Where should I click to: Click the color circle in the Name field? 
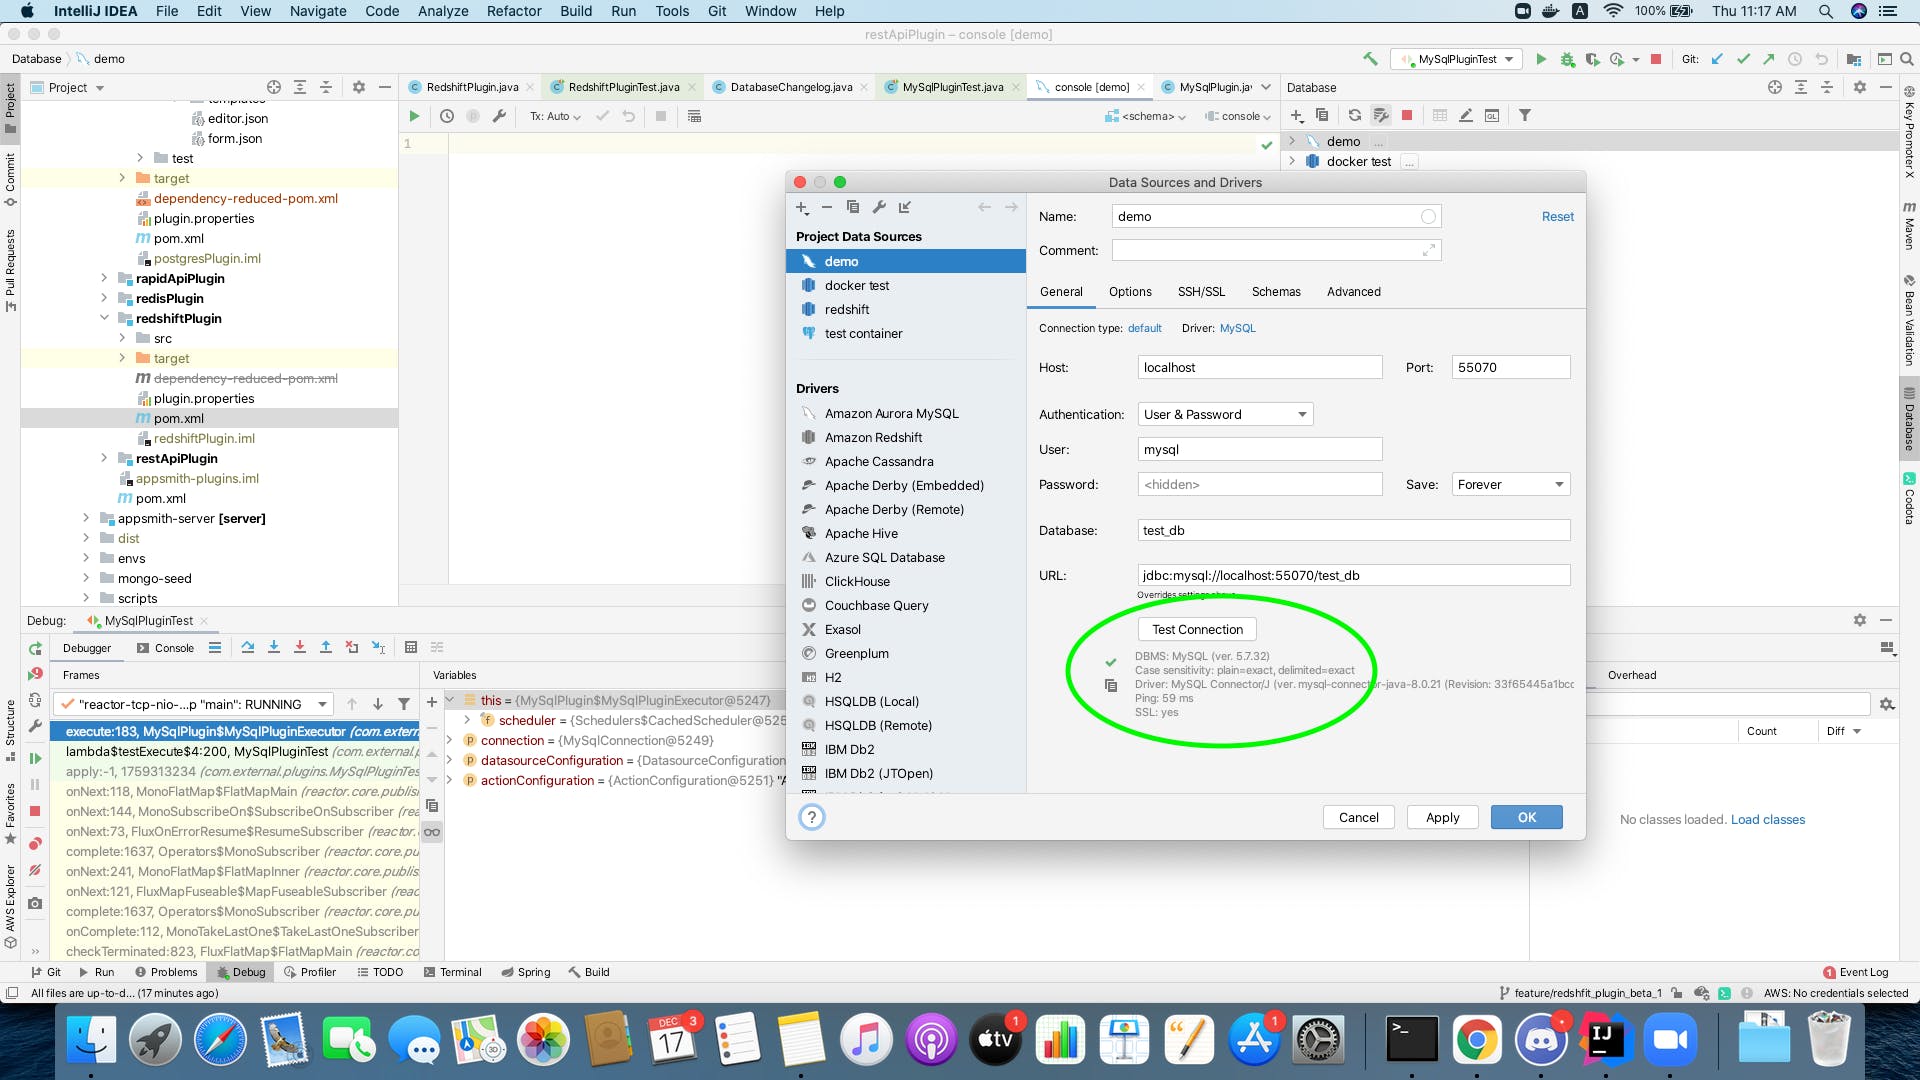click(x=1428, y=216)
